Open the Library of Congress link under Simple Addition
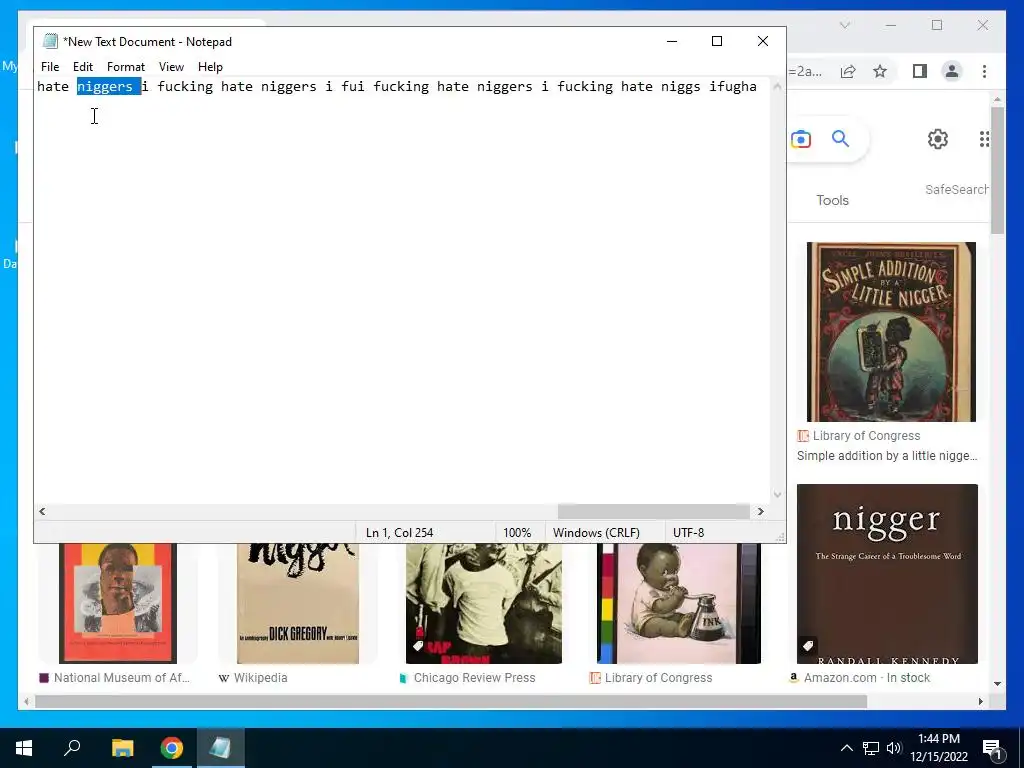 [x=859, y=436]
